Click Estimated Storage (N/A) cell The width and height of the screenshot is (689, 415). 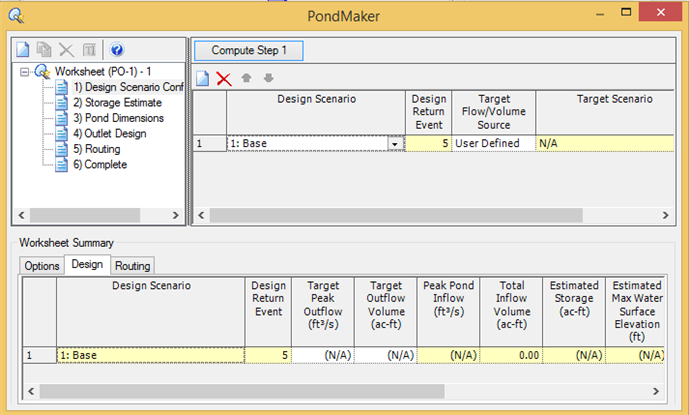574,355
